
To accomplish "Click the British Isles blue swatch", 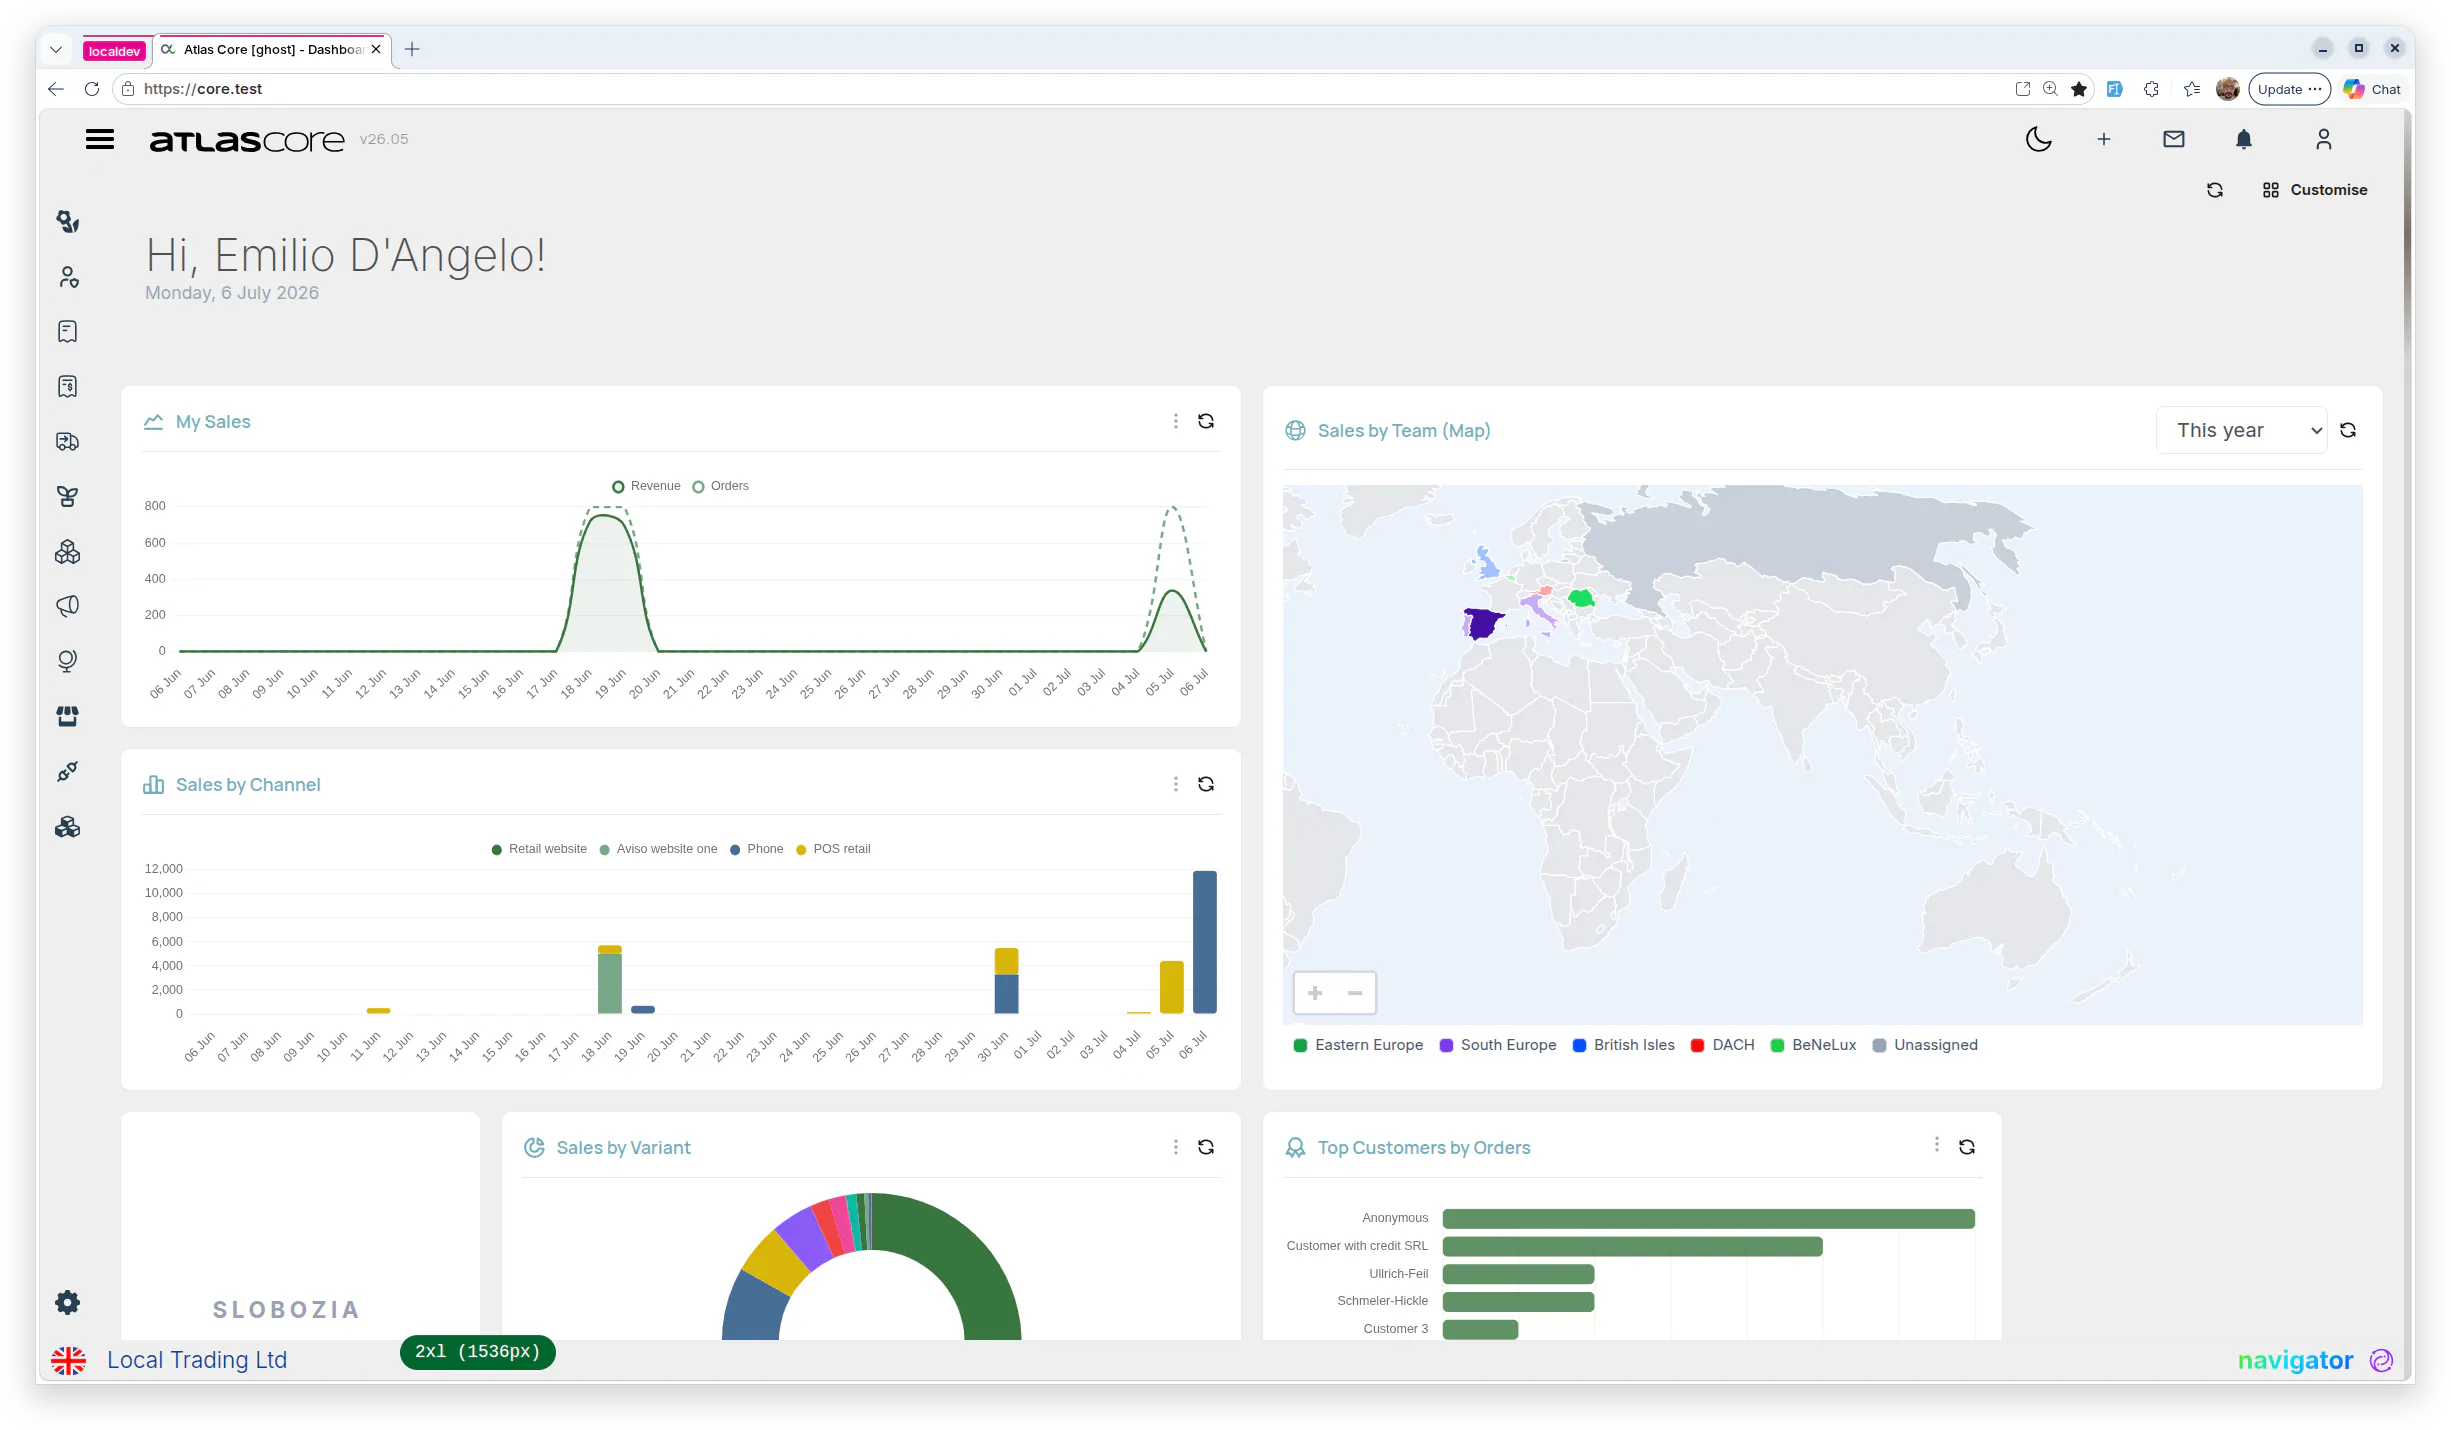I will pyautogui.click(x=1579, y=1045).
